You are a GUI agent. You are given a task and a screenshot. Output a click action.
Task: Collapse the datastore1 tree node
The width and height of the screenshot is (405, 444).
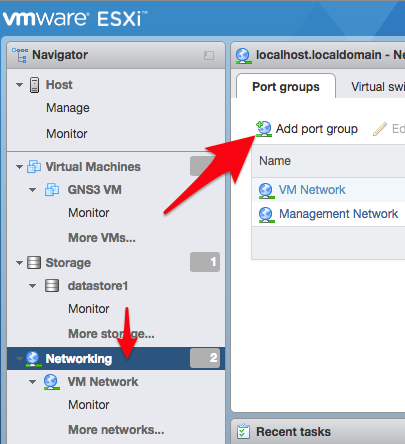tap(32, 286)
